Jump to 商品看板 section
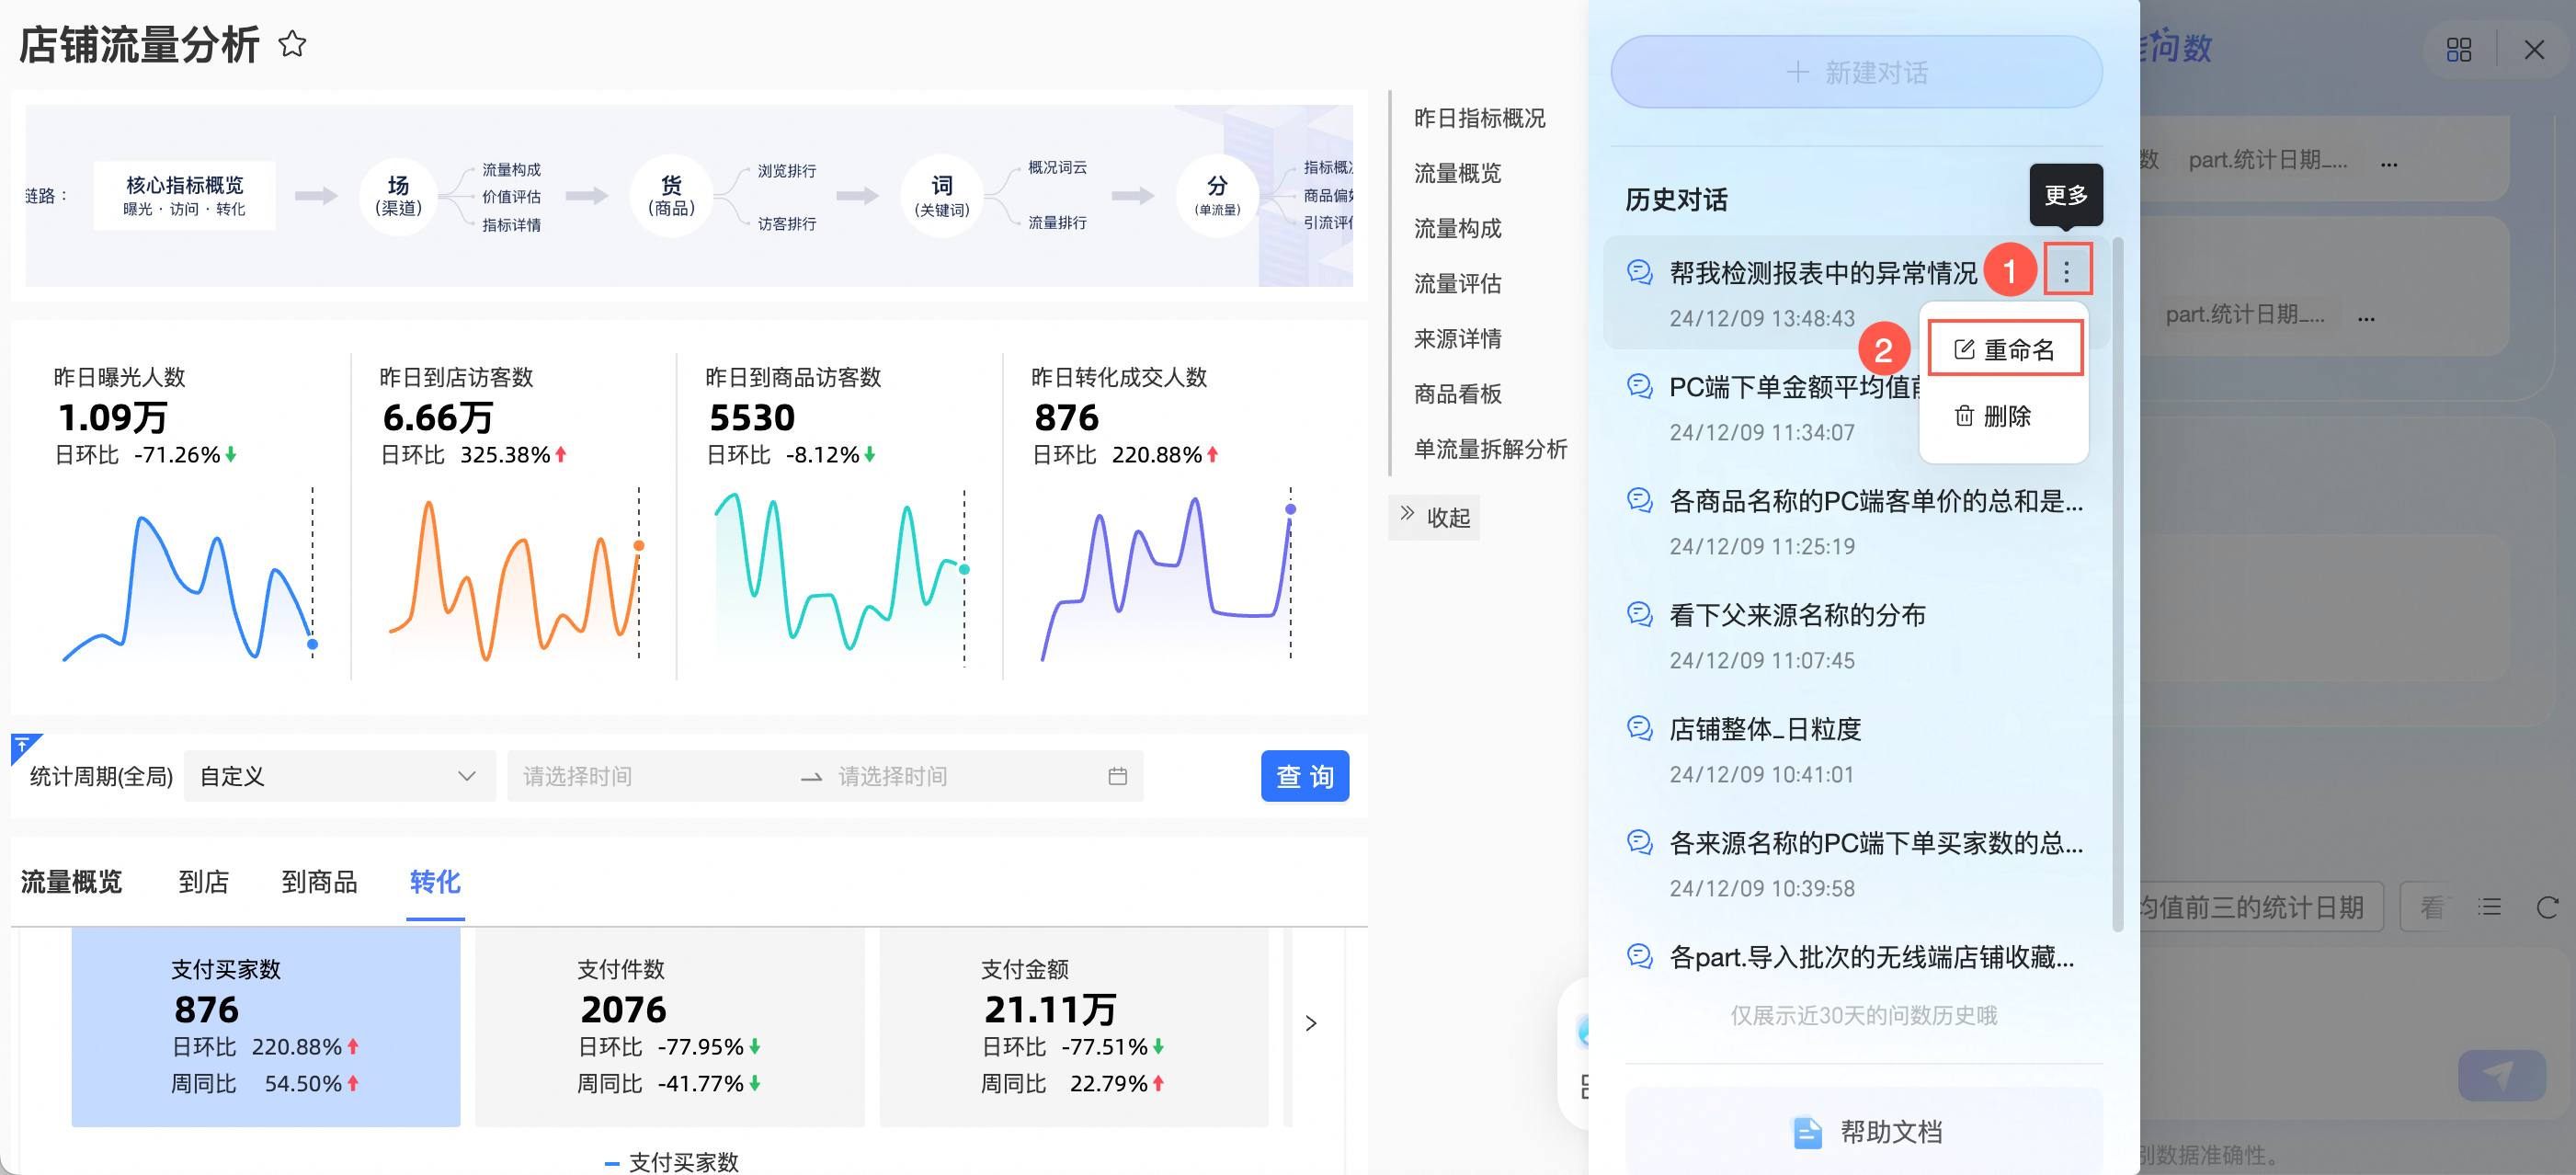The height and width of the screenshot is (1175, 2576). point(1457,393)
